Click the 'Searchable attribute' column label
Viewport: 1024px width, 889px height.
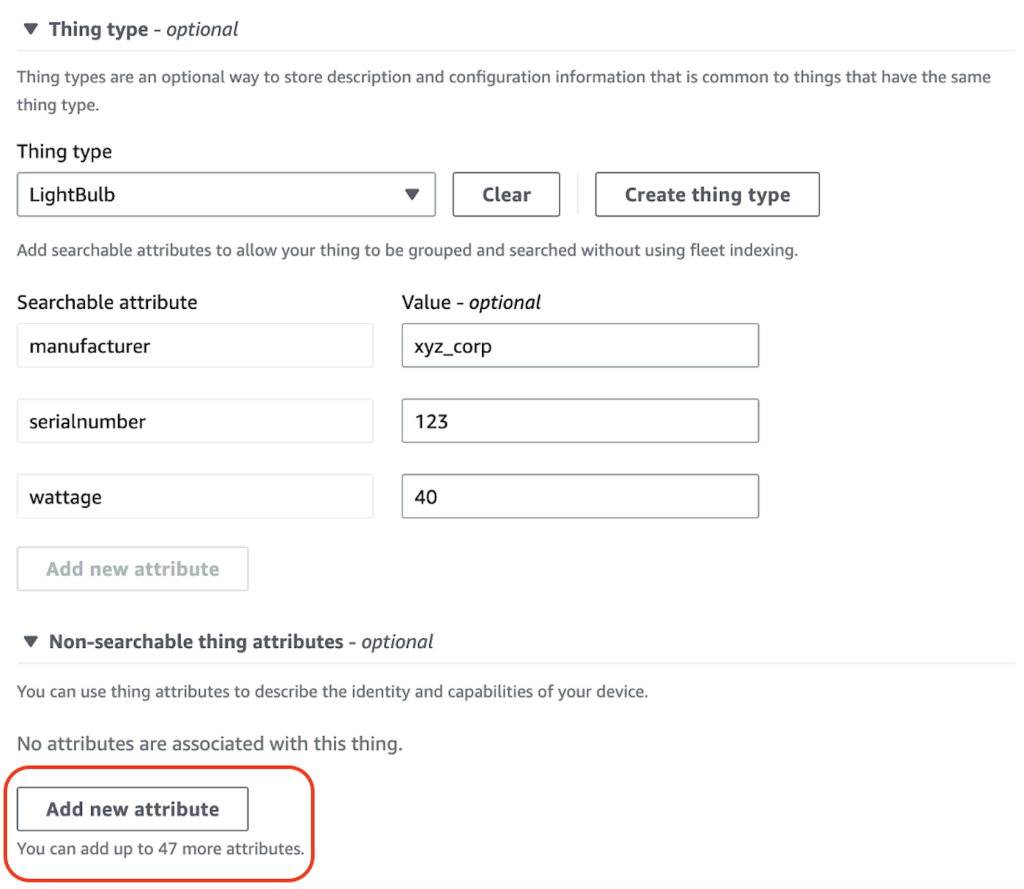point(107,302)
